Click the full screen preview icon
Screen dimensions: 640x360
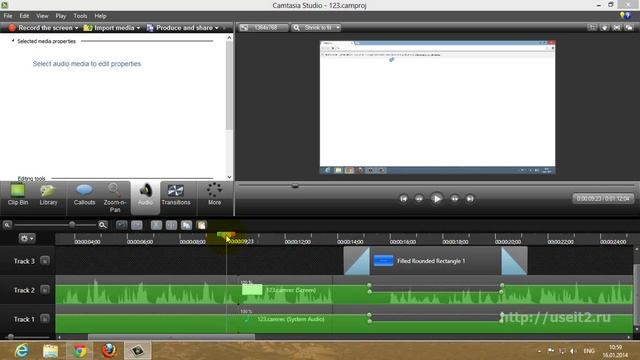(617, 27)
